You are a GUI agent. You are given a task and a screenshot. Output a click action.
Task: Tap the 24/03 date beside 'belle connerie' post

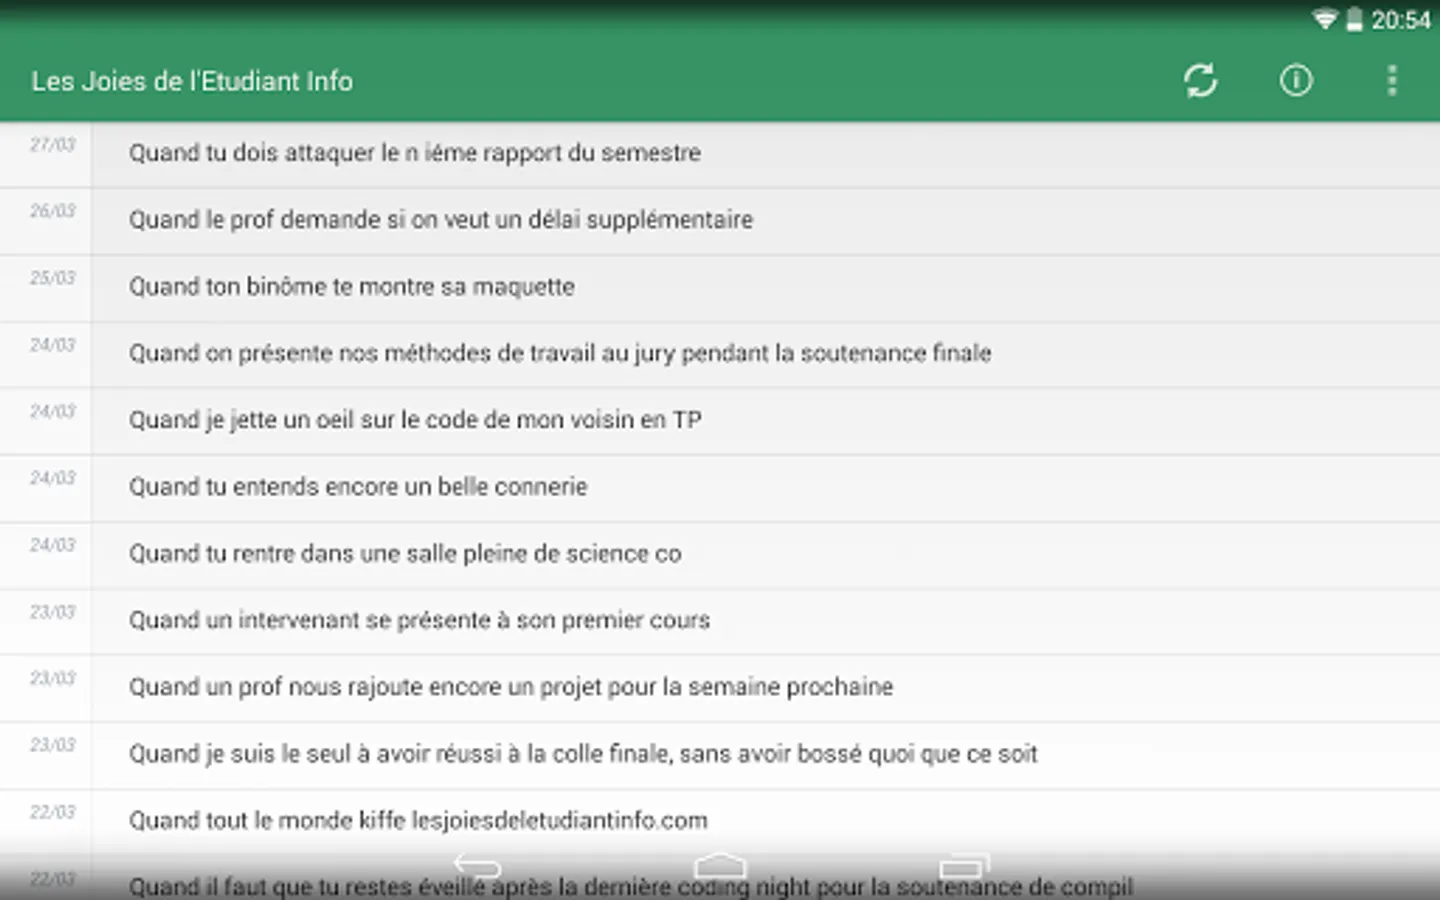(53, 478)
